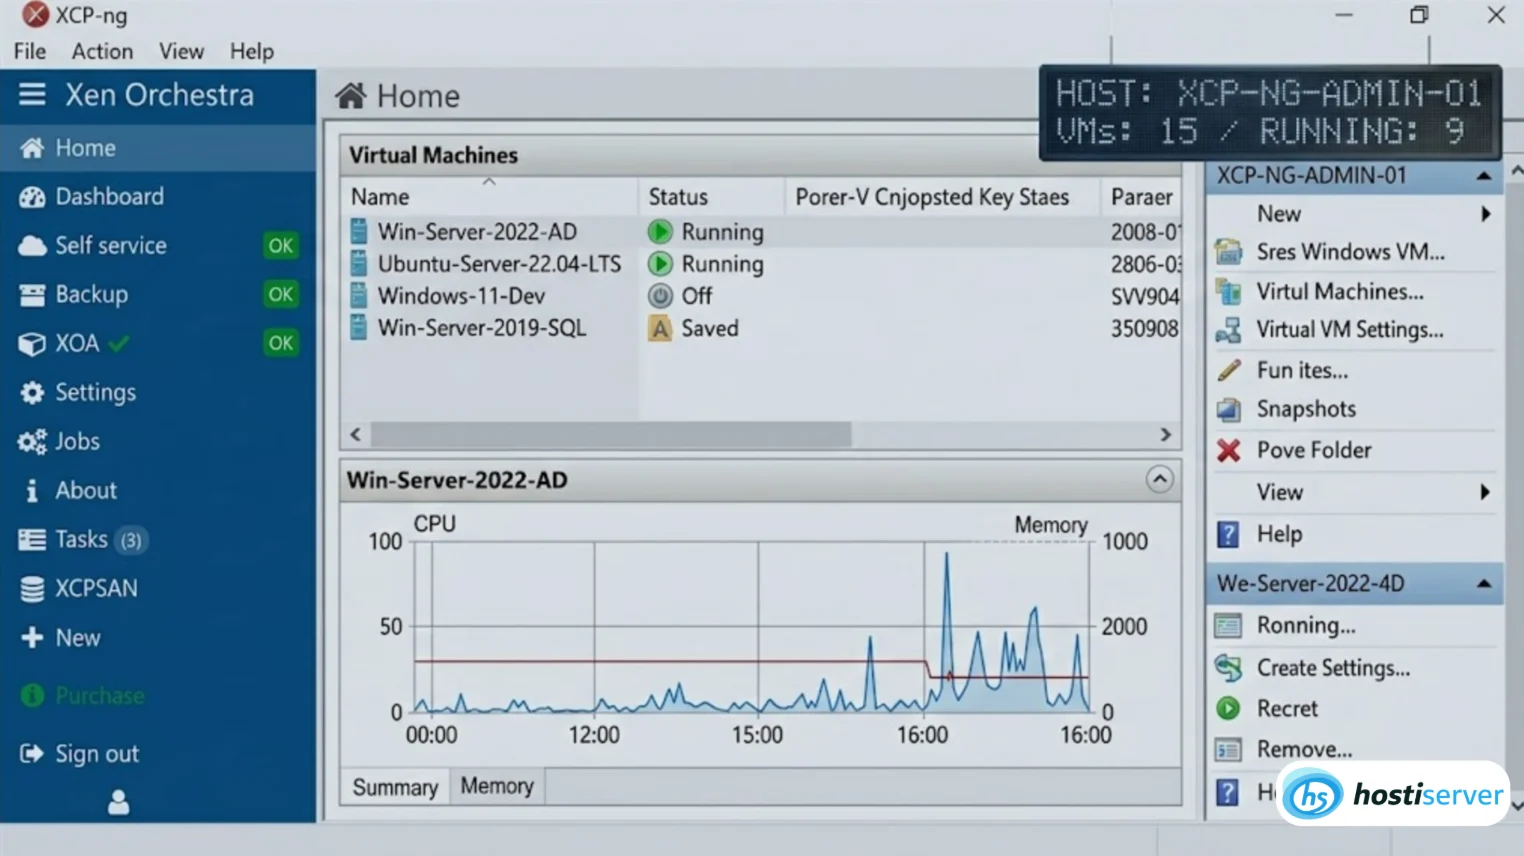Open the View menu in menu bar

[x=181, y=51]
